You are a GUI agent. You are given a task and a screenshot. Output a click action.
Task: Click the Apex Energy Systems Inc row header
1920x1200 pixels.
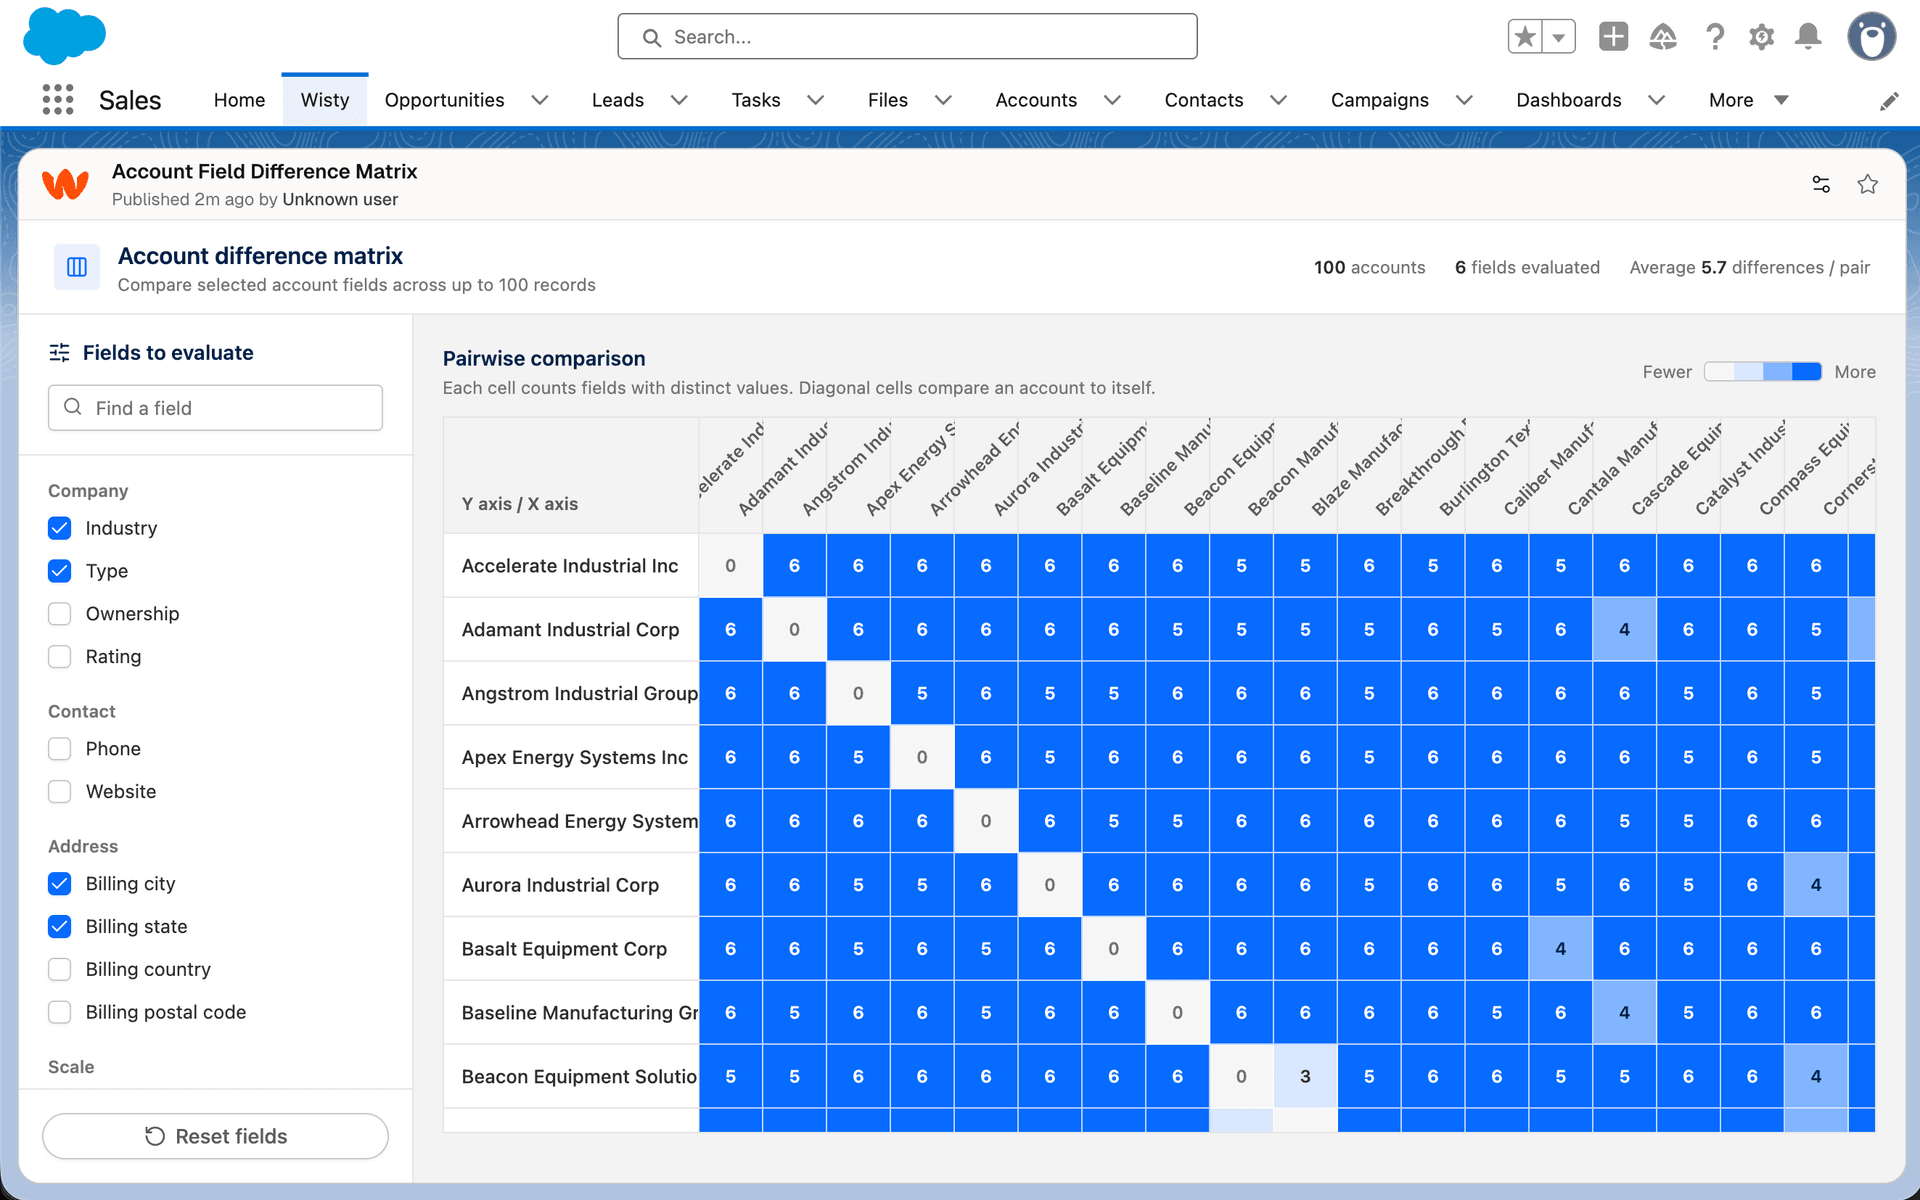click(x=571, y=757)
